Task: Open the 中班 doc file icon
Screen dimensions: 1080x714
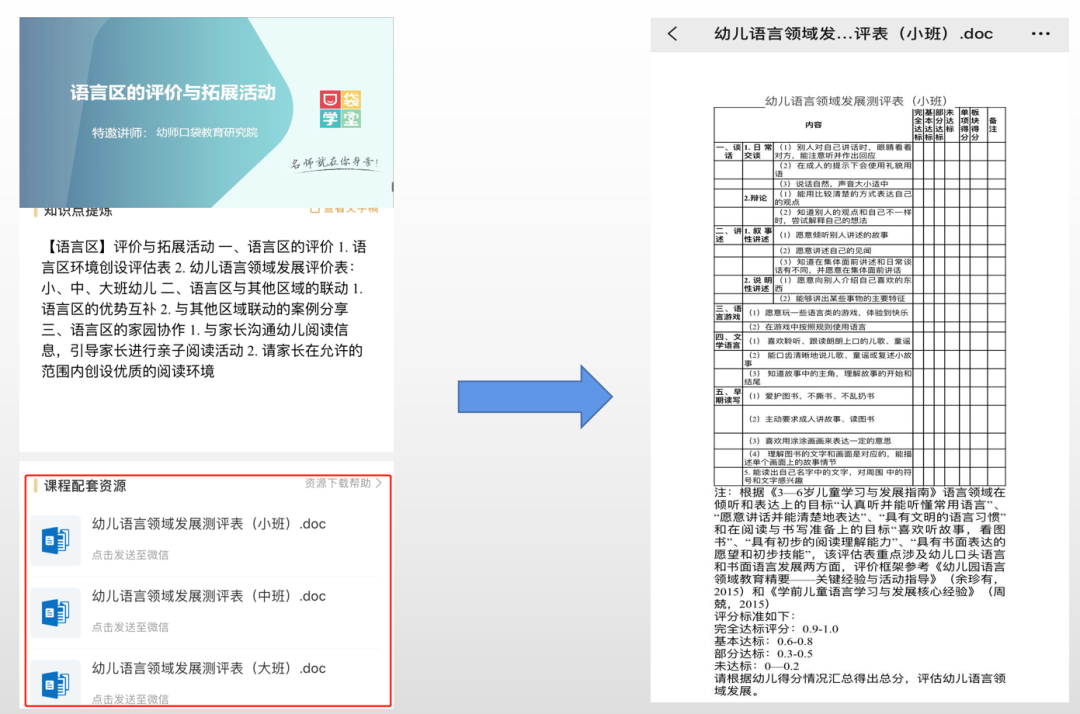Action: click(55, 613)
